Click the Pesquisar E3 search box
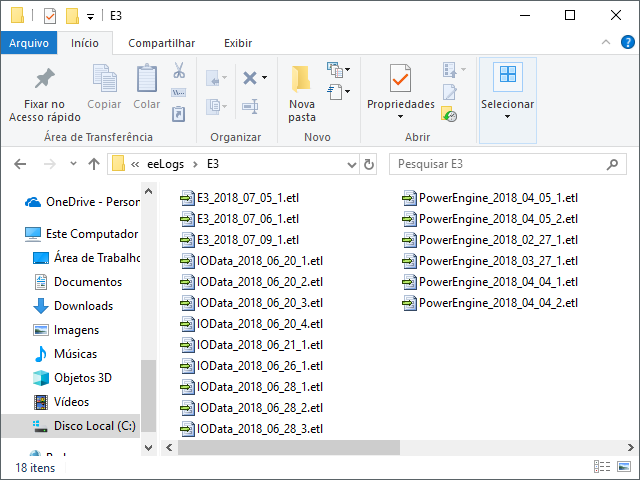Screen dimensions: 640x480 point(500,164)
